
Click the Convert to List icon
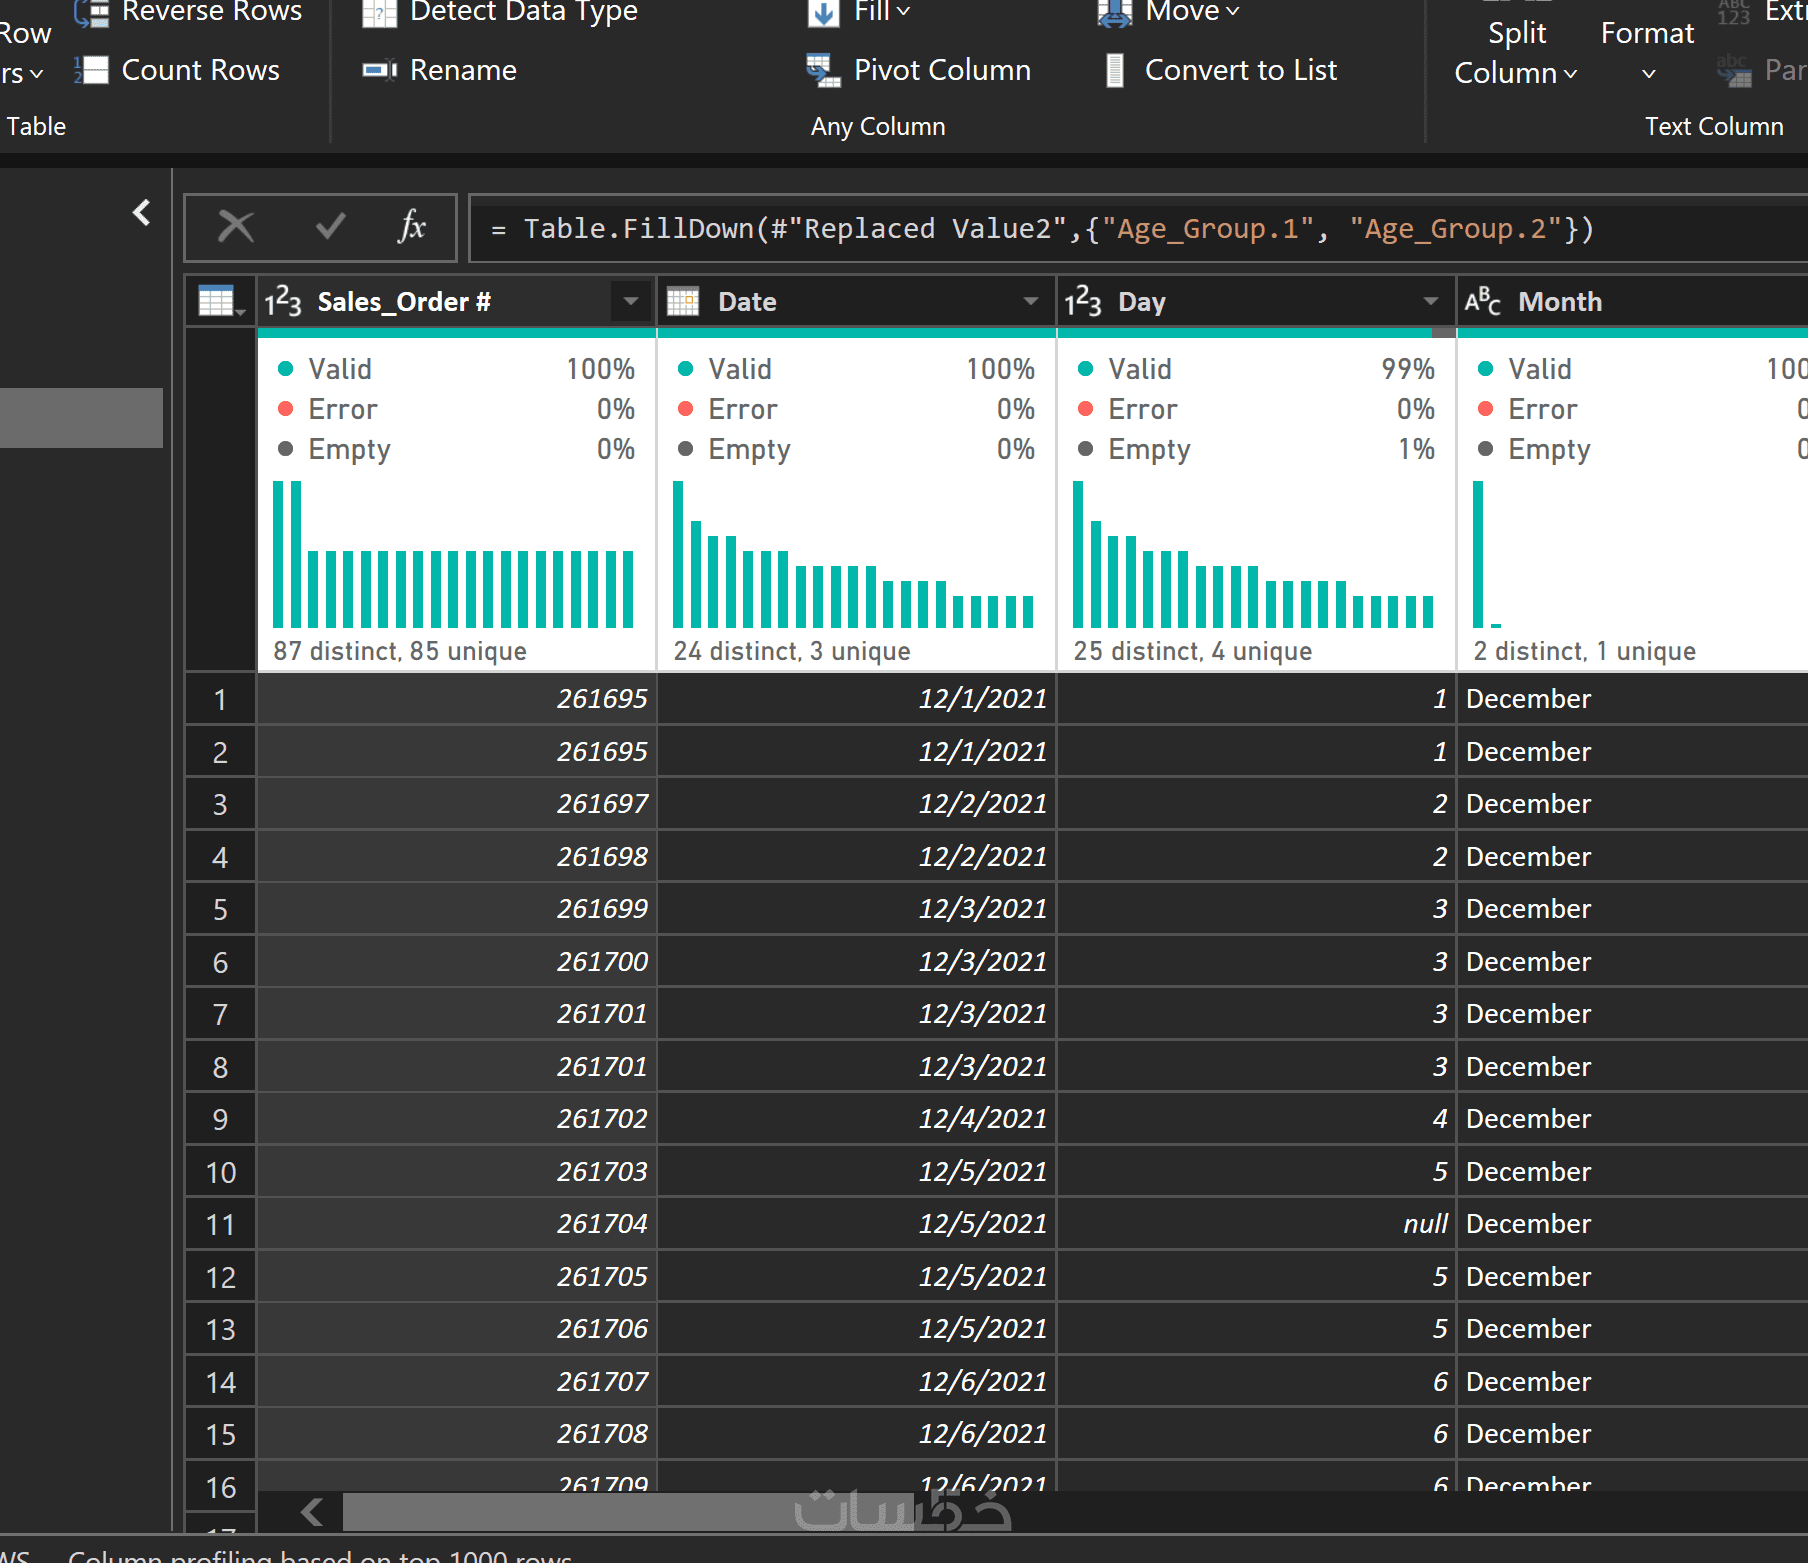(1115, 70)
